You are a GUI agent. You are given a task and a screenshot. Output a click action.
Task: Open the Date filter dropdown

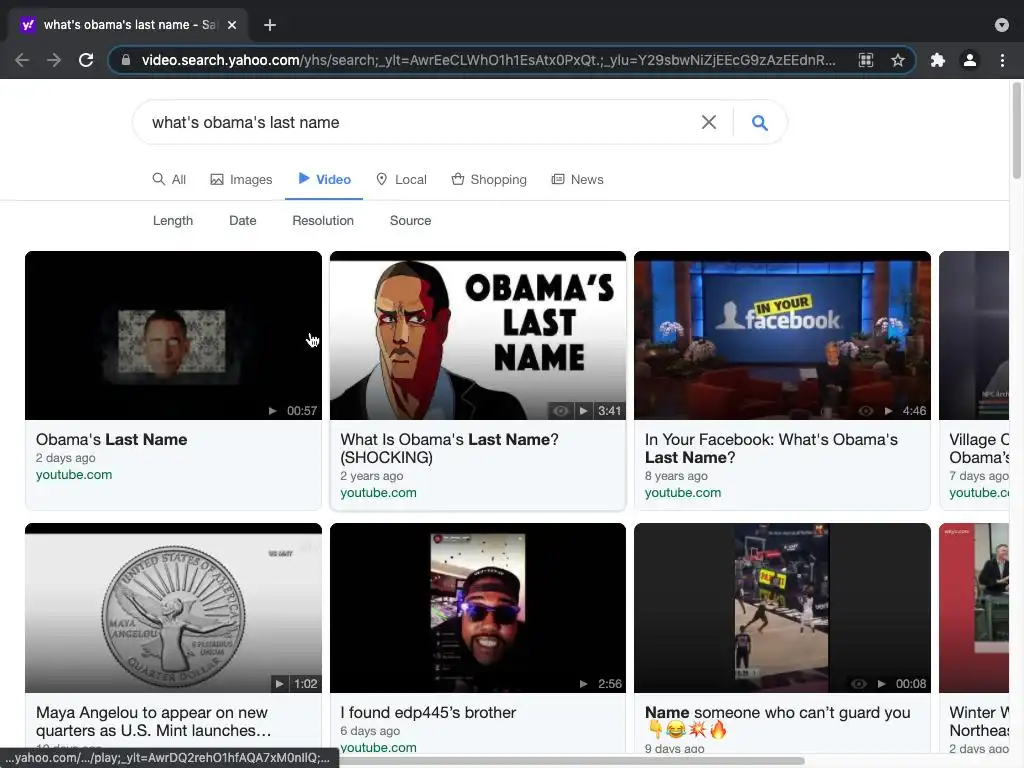(243, 221)
